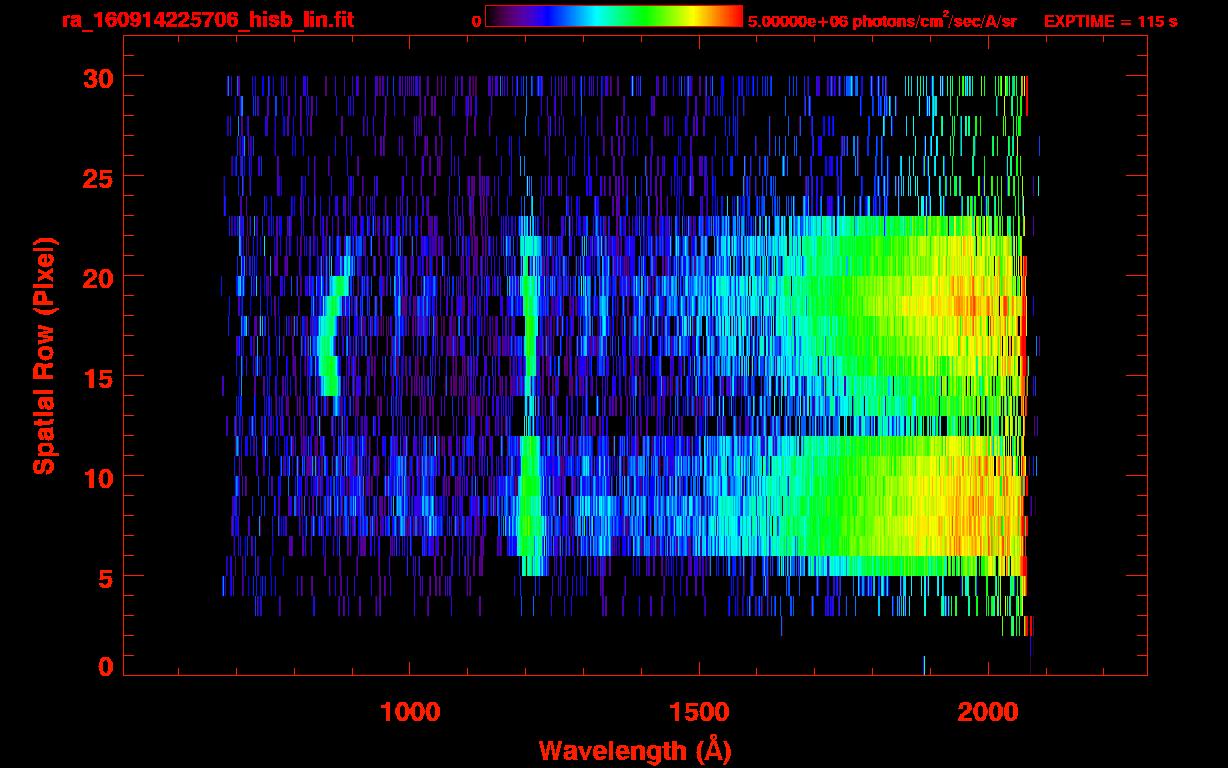Viewport: 1228px width, 768px height.
Task: Click the x-axis tick label 1500
Action: pyautogui.click(x=698, y=712)
